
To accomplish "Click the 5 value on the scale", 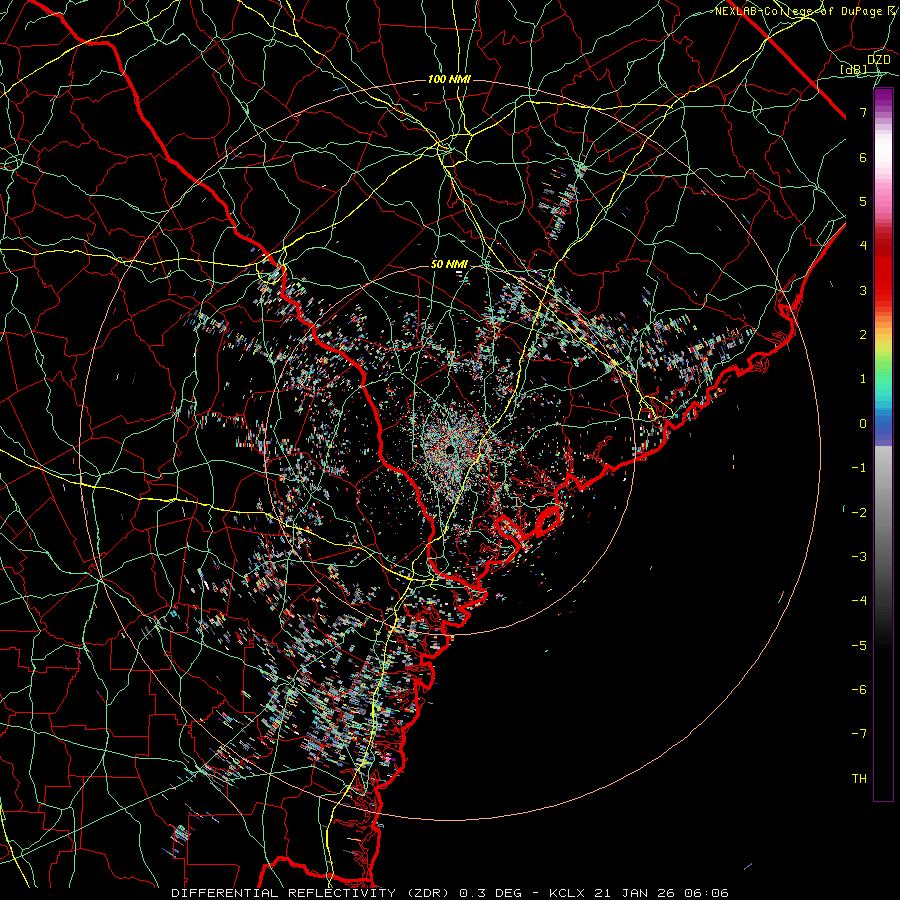I will pos(863,201).
